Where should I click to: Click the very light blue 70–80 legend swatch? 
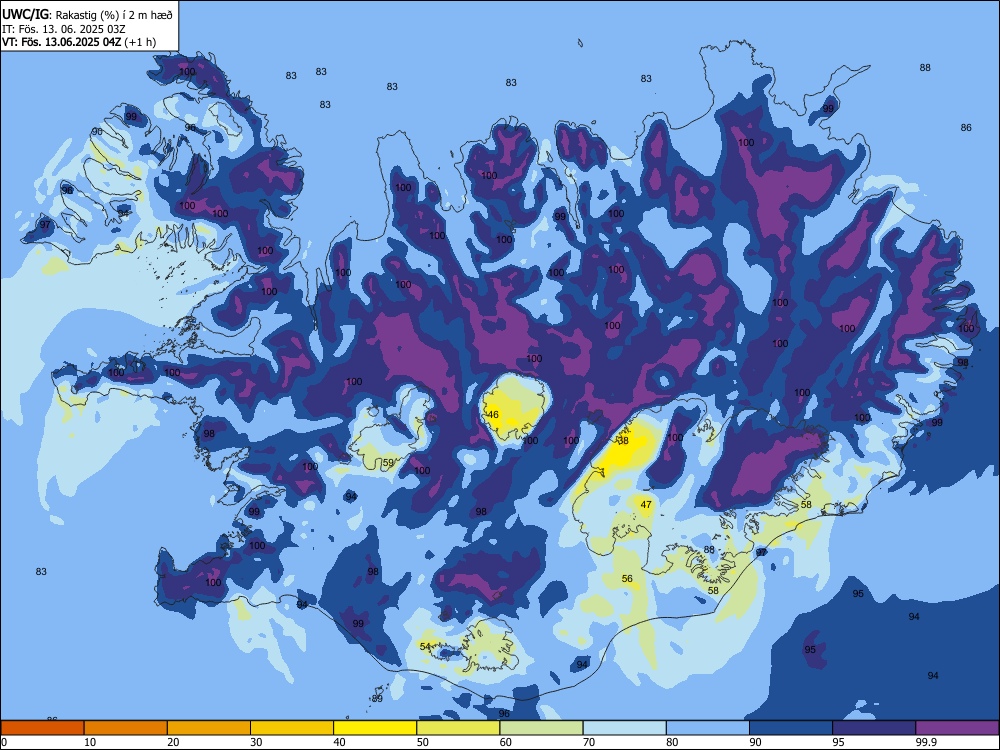[x=624, y=728]
